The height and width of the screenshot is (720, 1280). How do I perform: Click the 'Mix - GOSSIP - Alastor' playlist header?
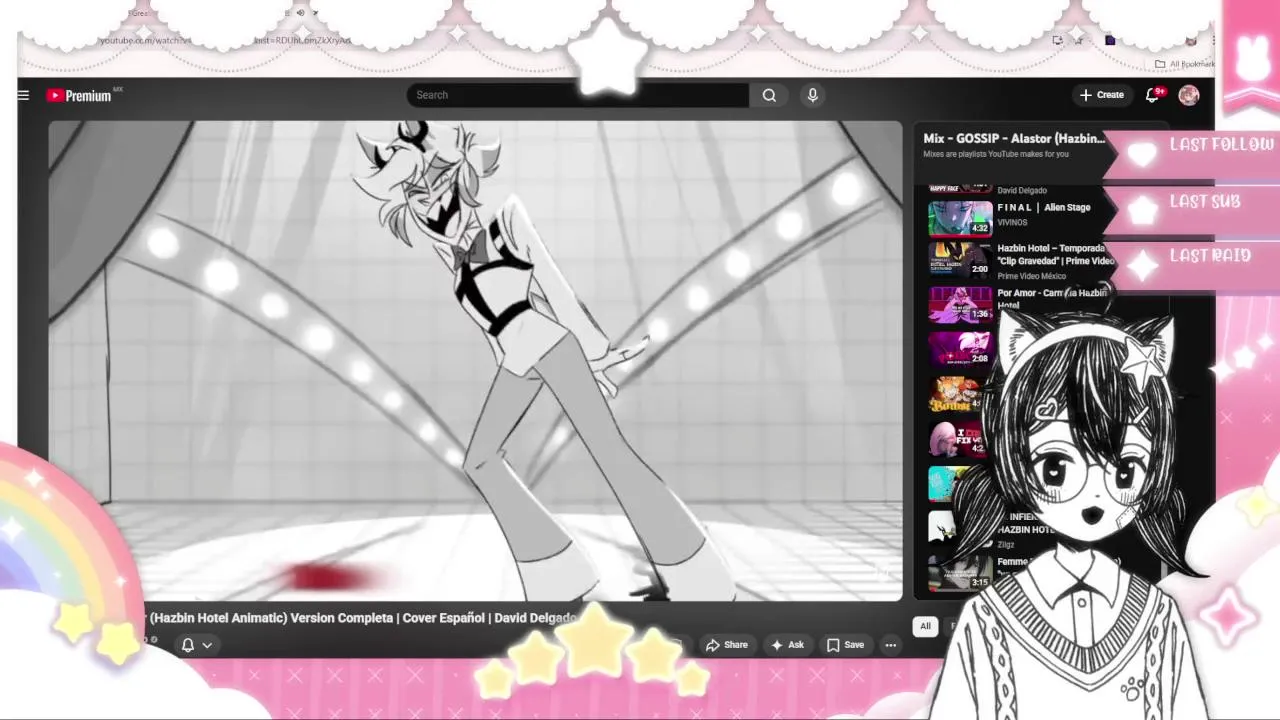(1013, 139)
